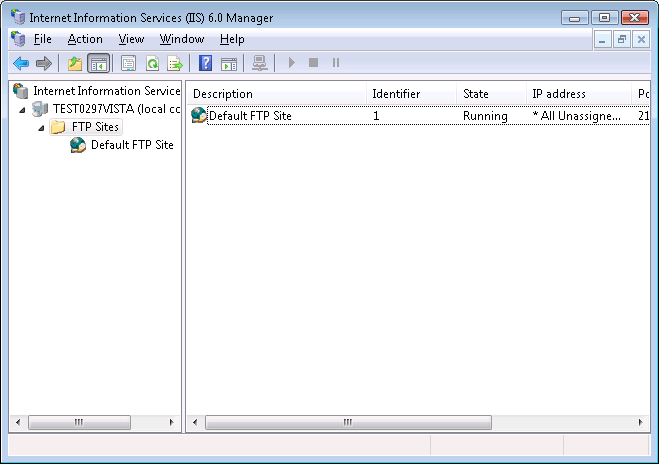Click the All Unassigned IP address cell
This screenshot has width=659, height=464.
(576, 116)
